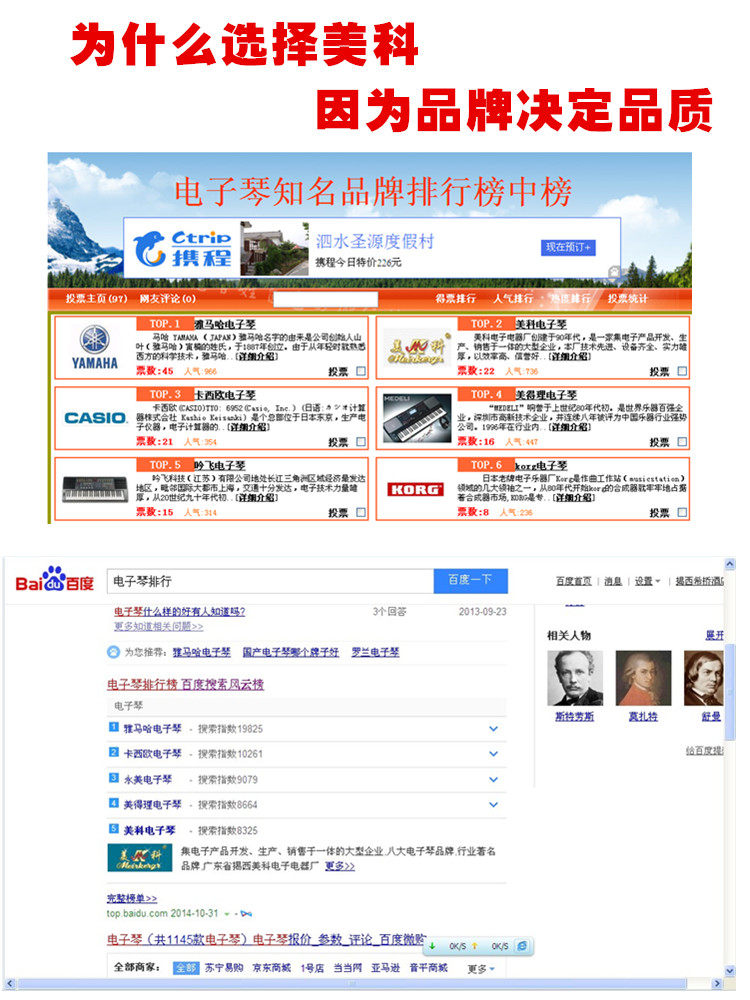Open the 吟飞 keyboard thumbnail in TOP.5

[95, 490]
